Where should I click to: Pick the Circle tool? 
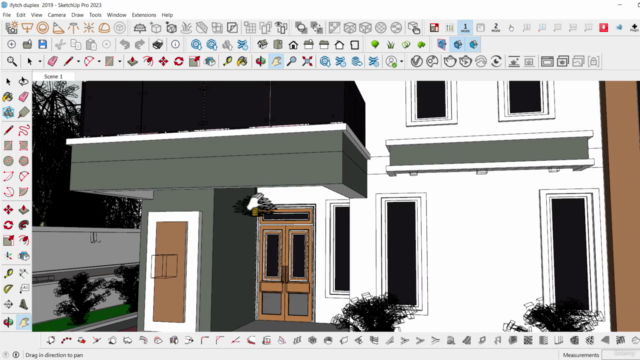coord(8,161)
